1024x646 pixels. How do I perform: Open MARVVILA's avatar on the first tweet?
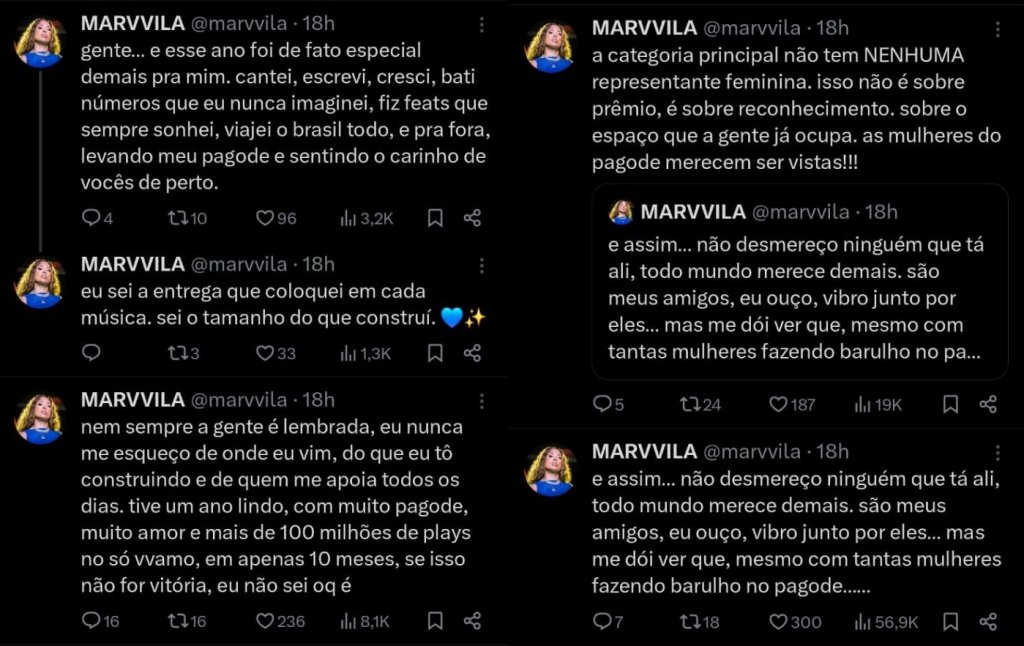point(40,42)
